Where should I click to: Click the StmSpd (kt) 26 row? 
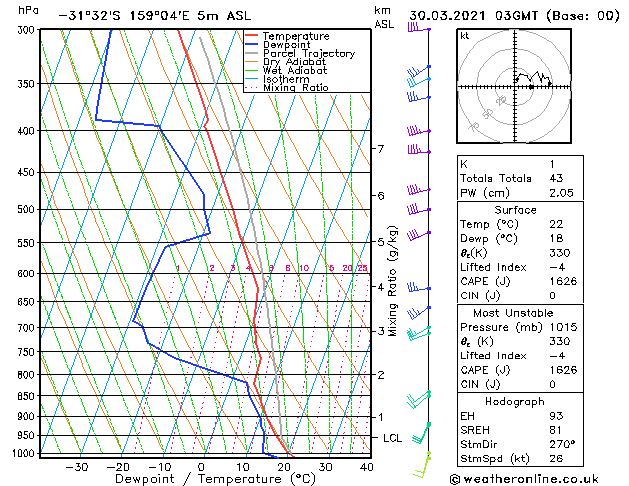(520, 459)
